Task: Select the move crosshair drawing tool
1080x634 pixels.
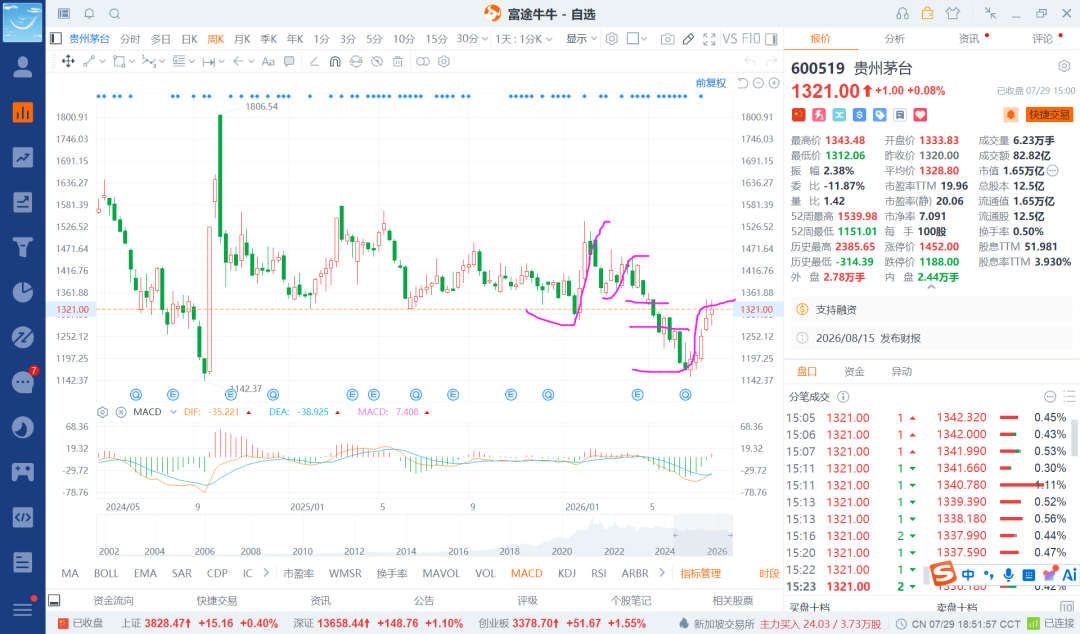Action: (x=68, y=61)
